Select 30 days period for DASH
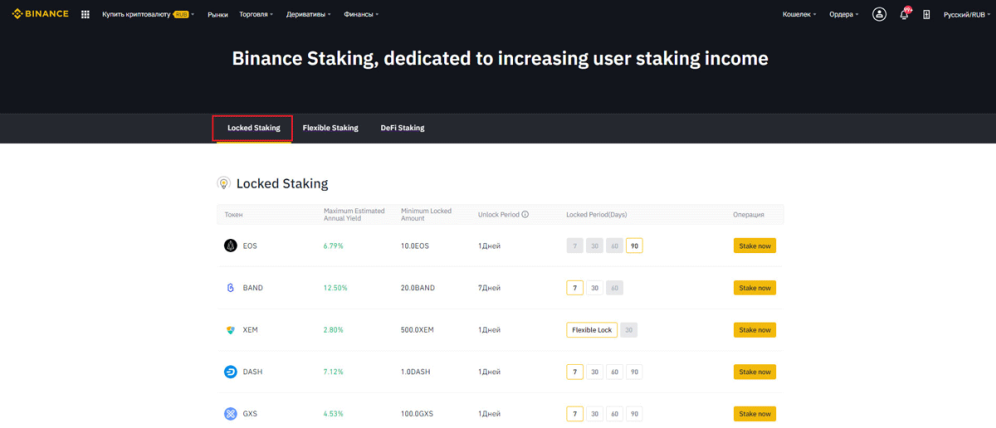The height and width of the screenshot is (428, 996). [x=595, y=372]
